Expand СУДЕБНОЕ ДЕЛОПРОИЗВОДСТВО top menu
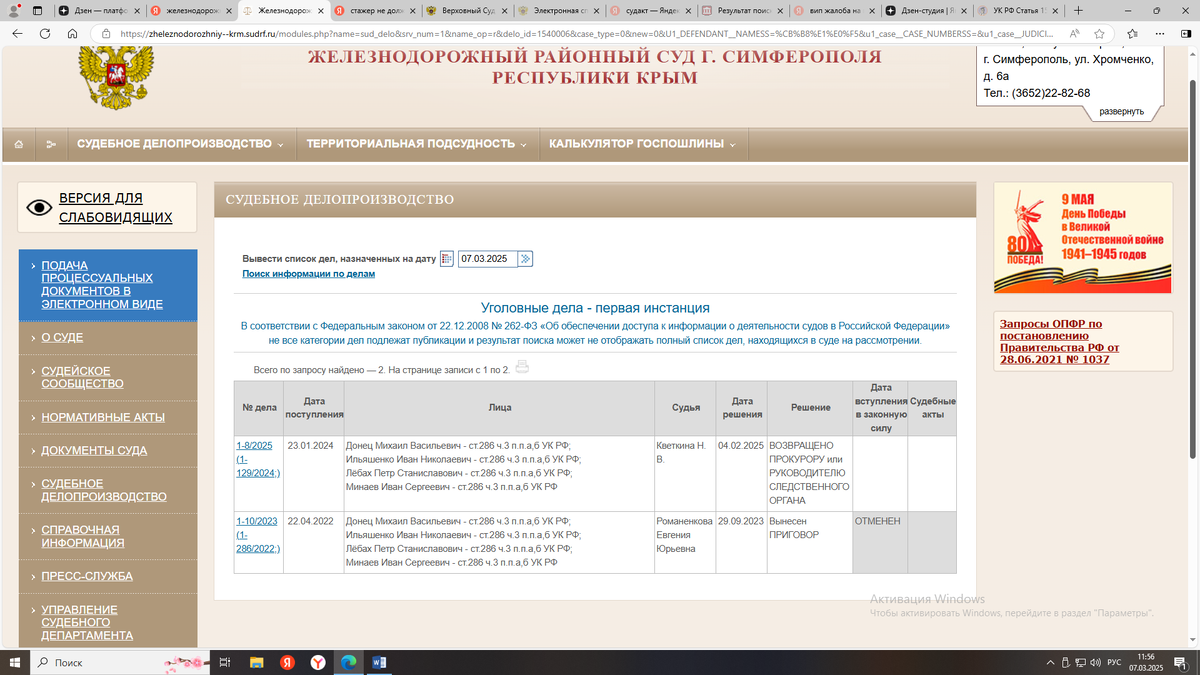This screenshot has width=1200, height=675. [x=180, y=144]
